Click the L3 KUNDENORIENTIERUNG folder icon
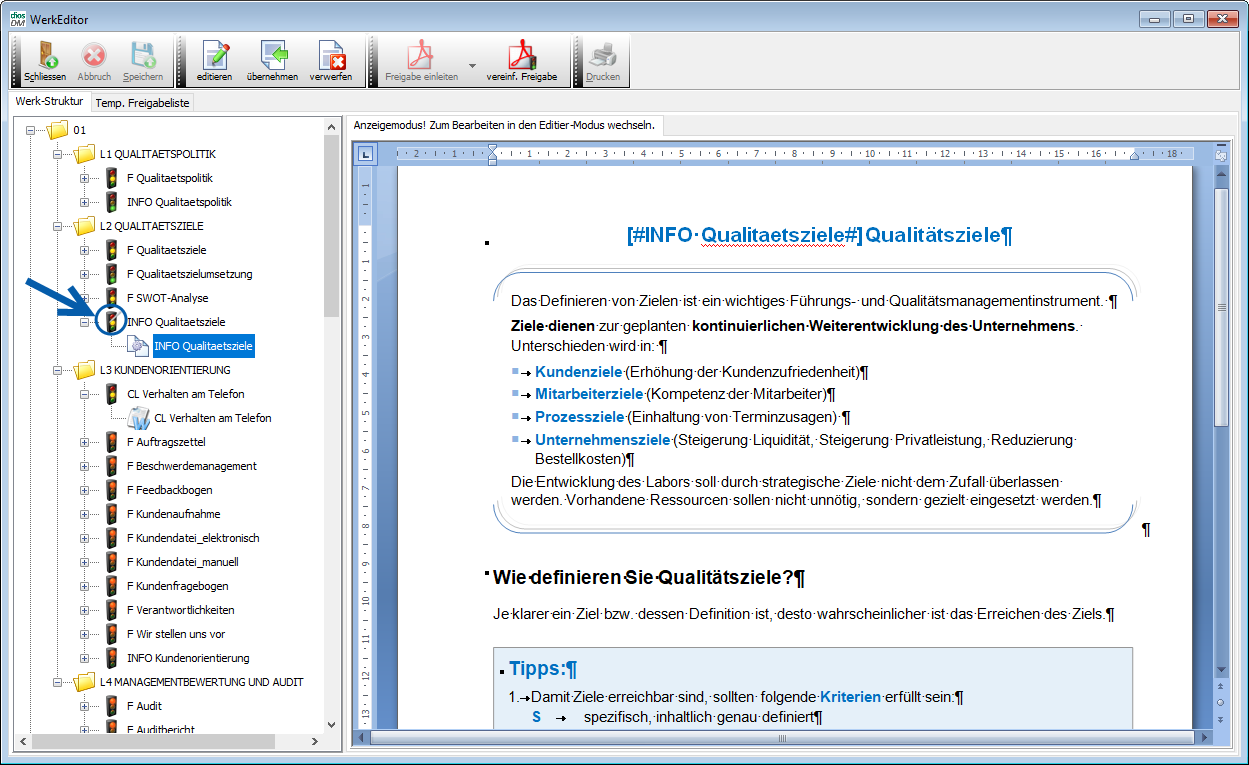 tap(85, 370)
